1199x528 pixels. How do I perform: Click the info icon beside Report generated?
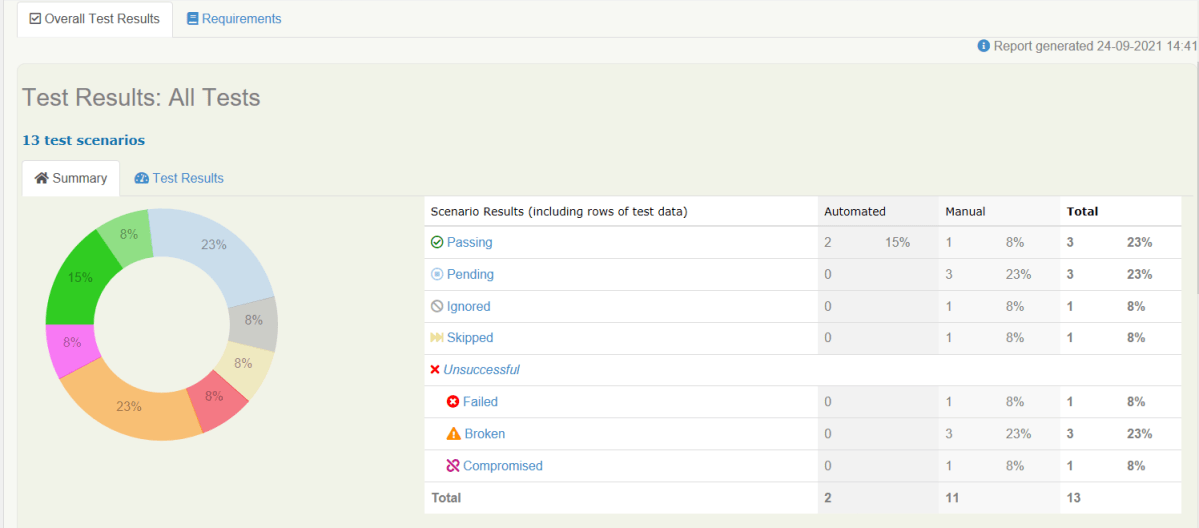click(x=983, y=46)
